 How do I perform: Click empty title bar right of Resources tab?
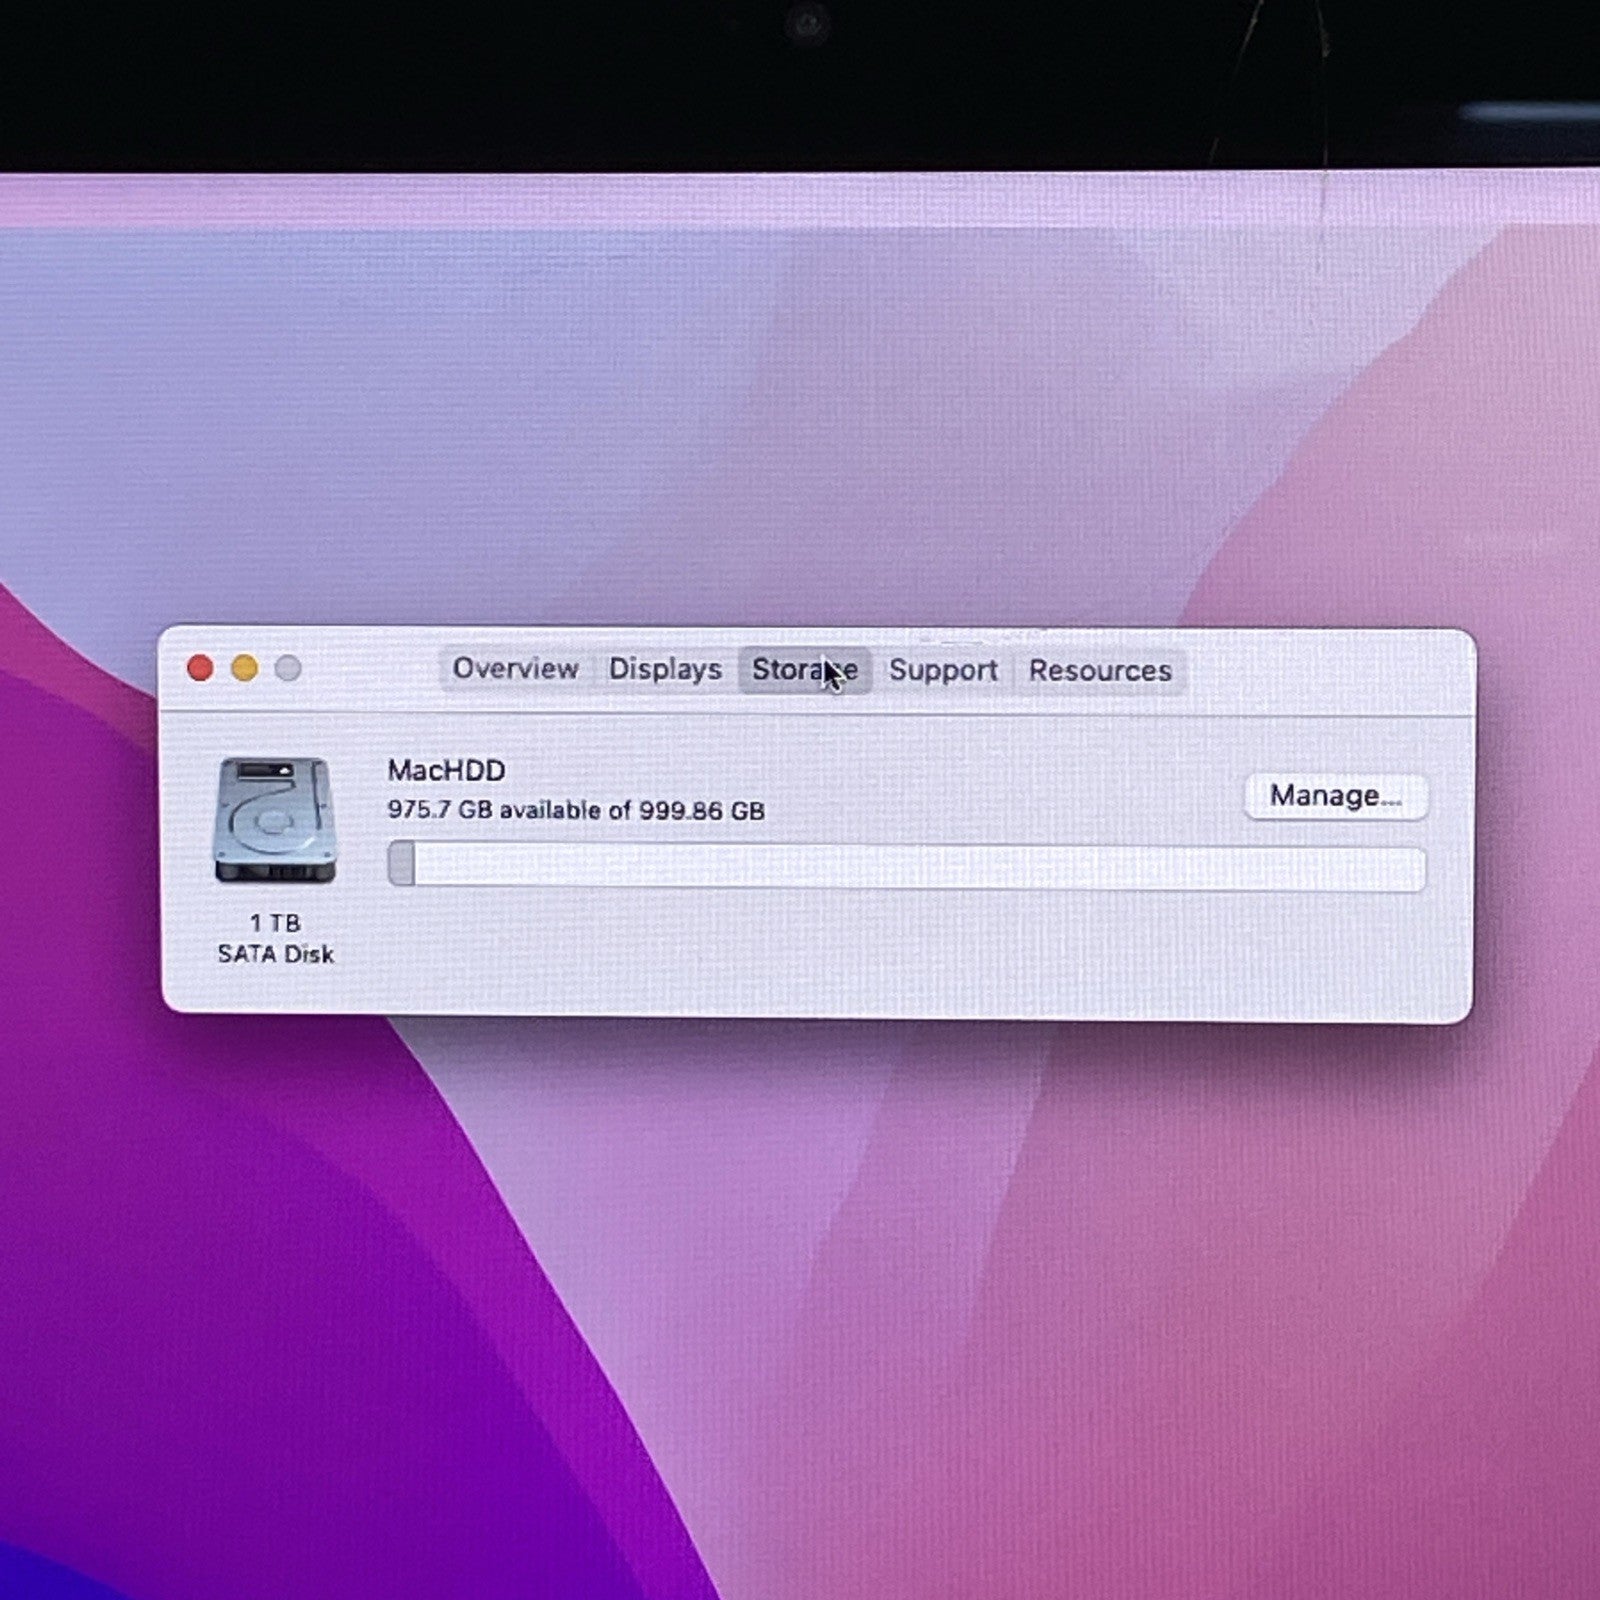(x=1320, y=670)
